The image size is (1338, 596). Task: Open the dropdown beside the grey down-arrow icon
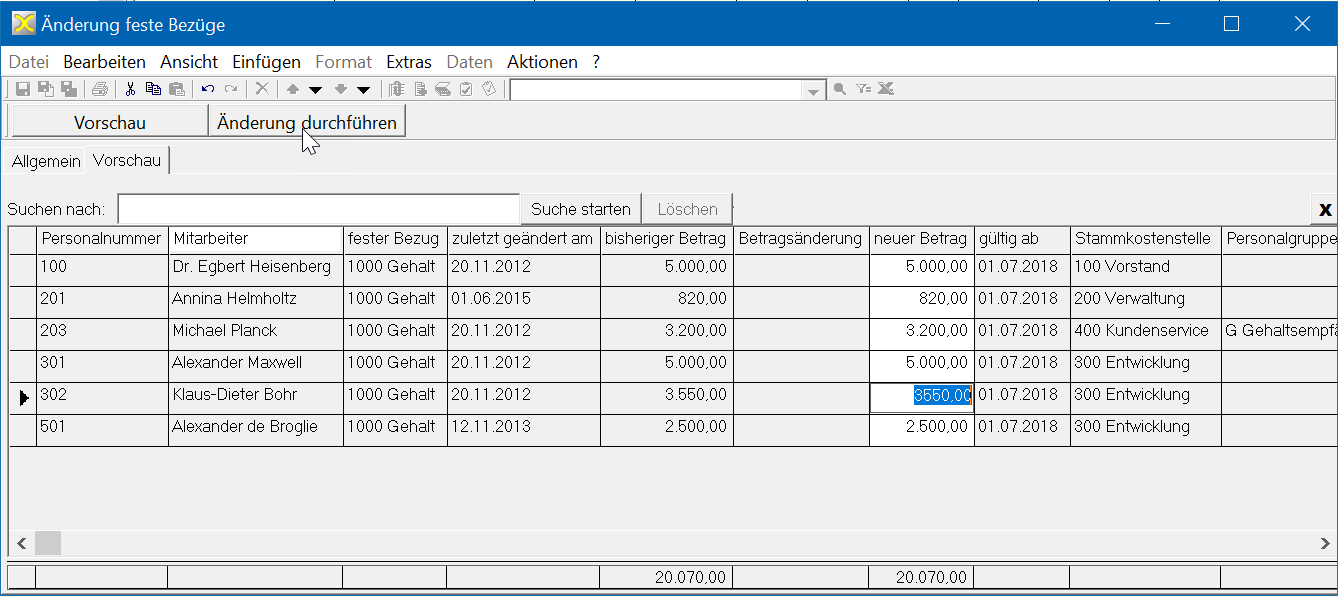[x=363, y=89]
